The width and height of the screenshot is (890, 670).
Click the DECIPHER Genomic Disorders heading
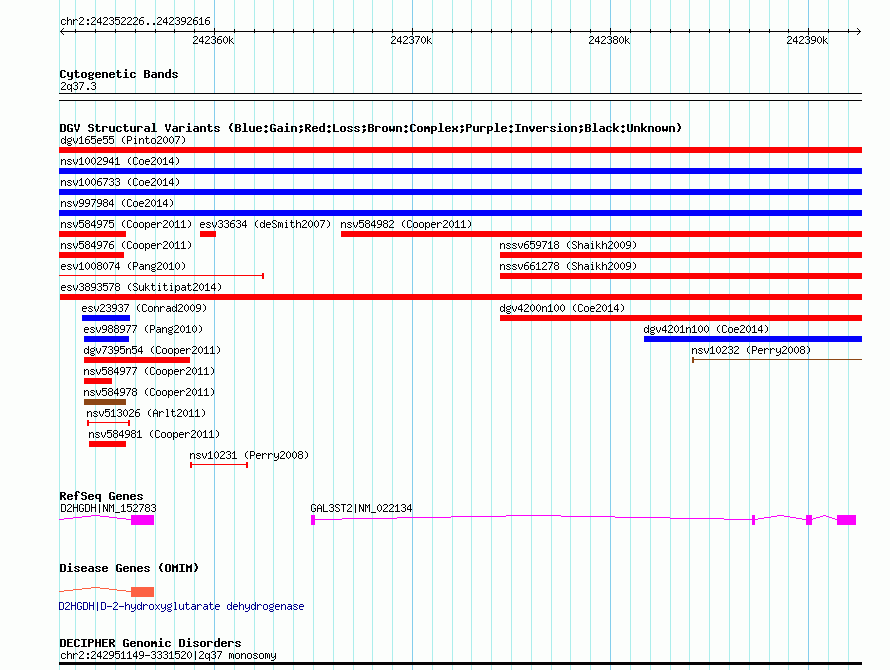[150, 643]
